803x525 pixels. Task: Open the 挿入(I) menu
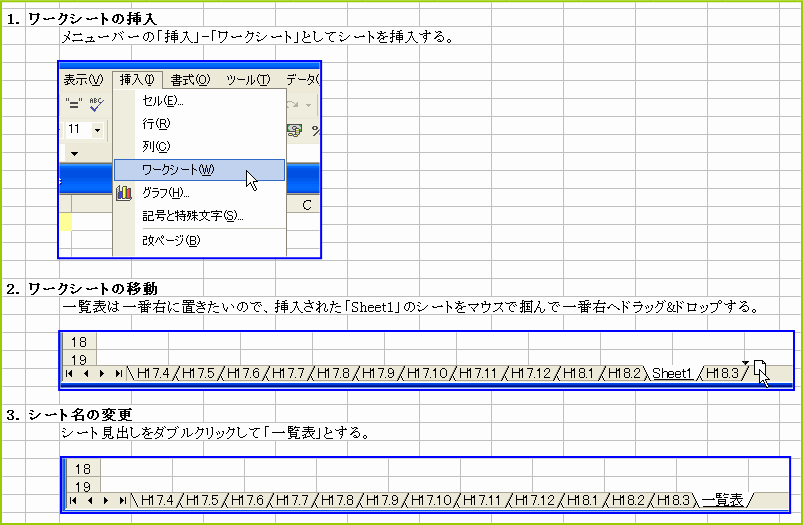[x=137, y=80]
